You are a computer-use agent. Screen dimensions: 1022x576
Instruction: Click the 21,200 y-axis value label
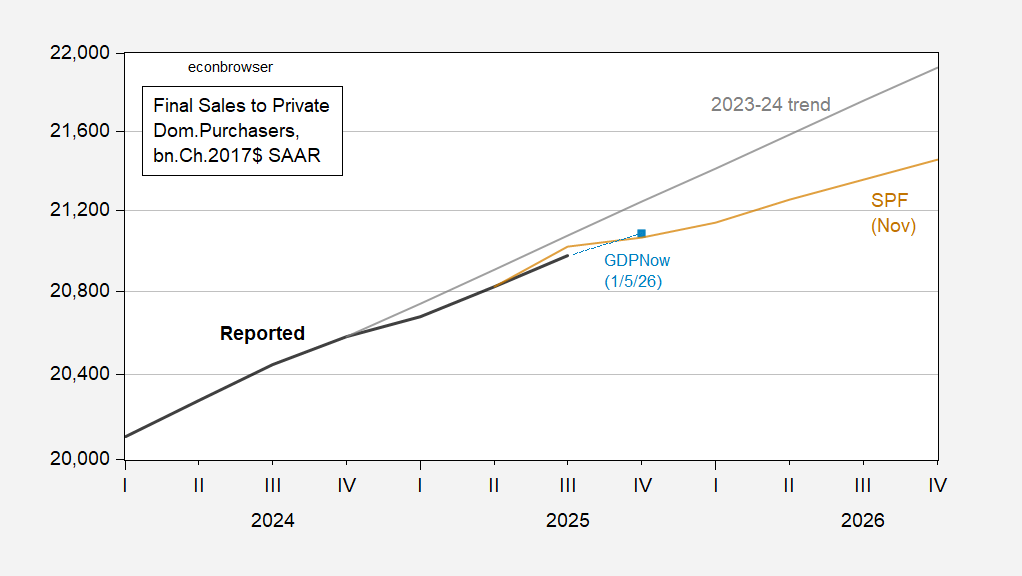tap(79, 211)
